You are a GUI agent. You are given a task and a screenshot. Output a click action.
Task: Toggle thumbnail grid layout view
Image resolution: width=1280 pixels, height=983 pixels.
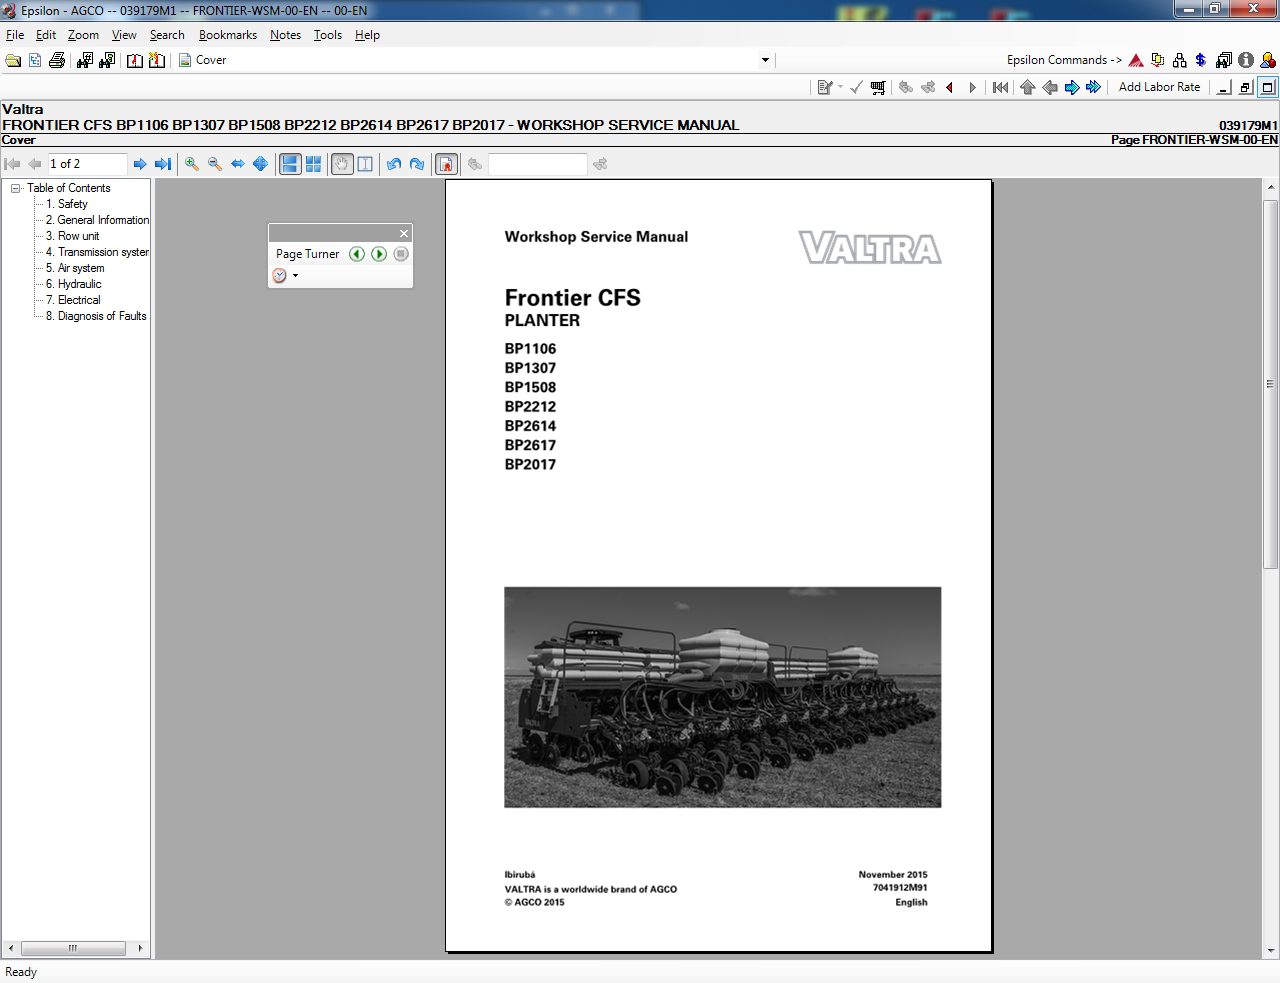(x=313, y=164)
